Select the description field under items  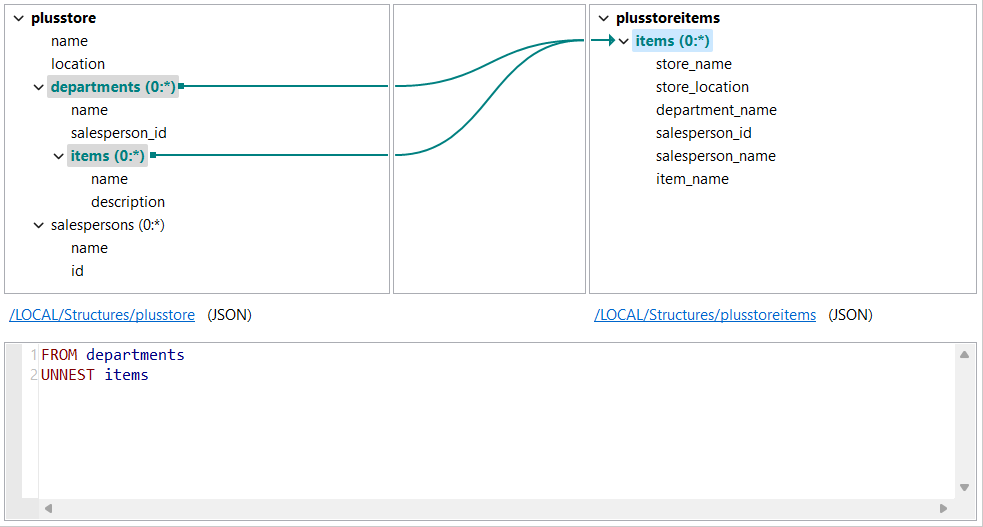point(128,202)
